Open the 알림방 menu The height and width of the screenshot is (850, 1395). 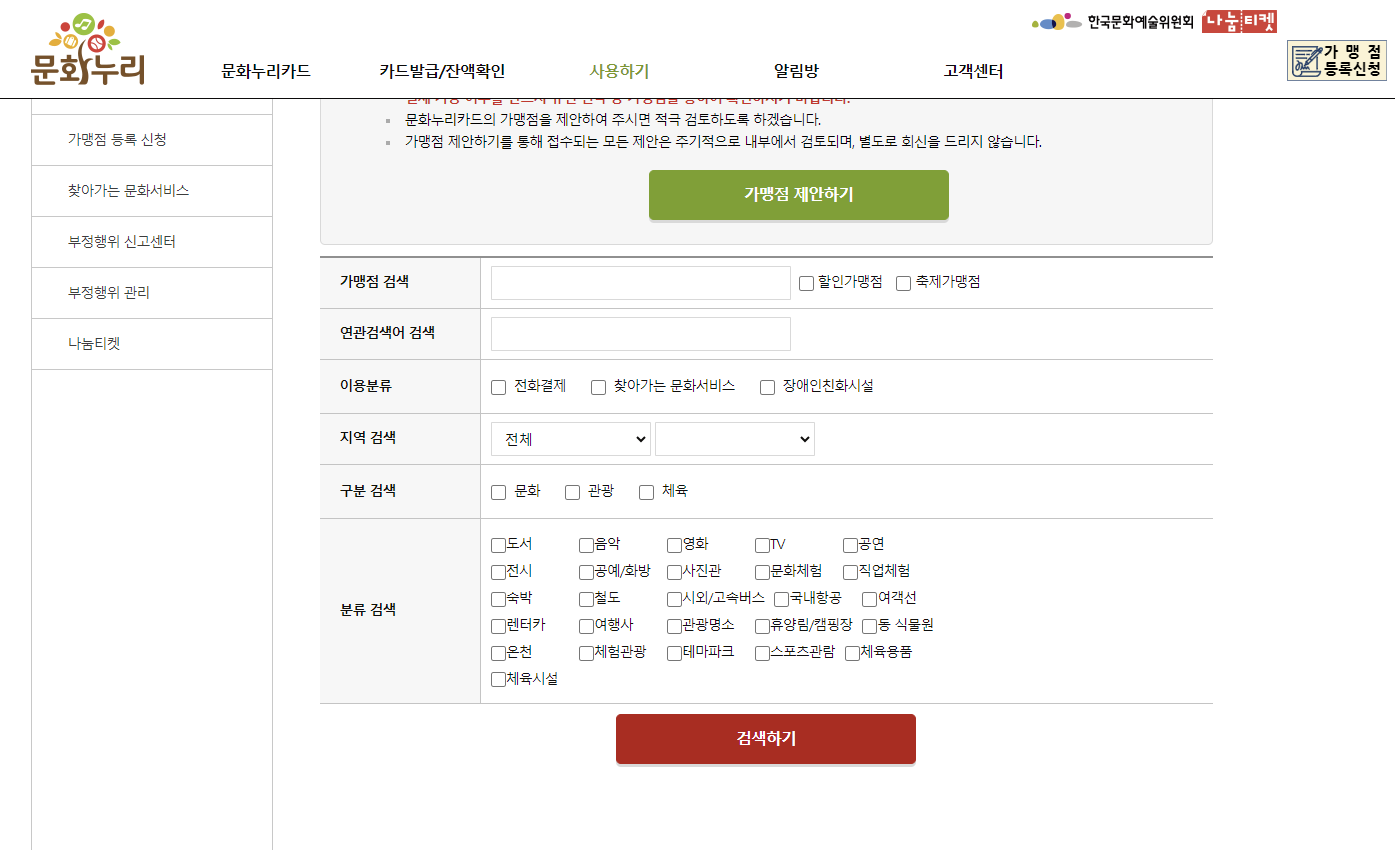click(796, 71)
